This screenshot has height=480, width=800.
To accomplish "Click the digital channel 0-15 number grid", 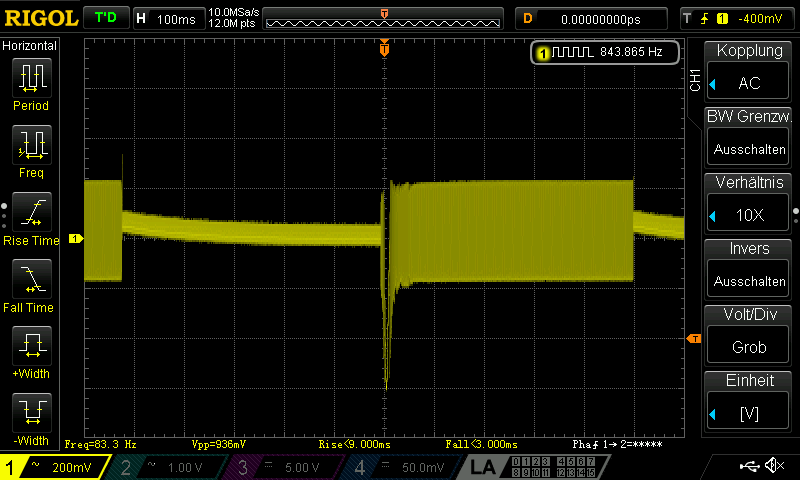I will 554,467.
